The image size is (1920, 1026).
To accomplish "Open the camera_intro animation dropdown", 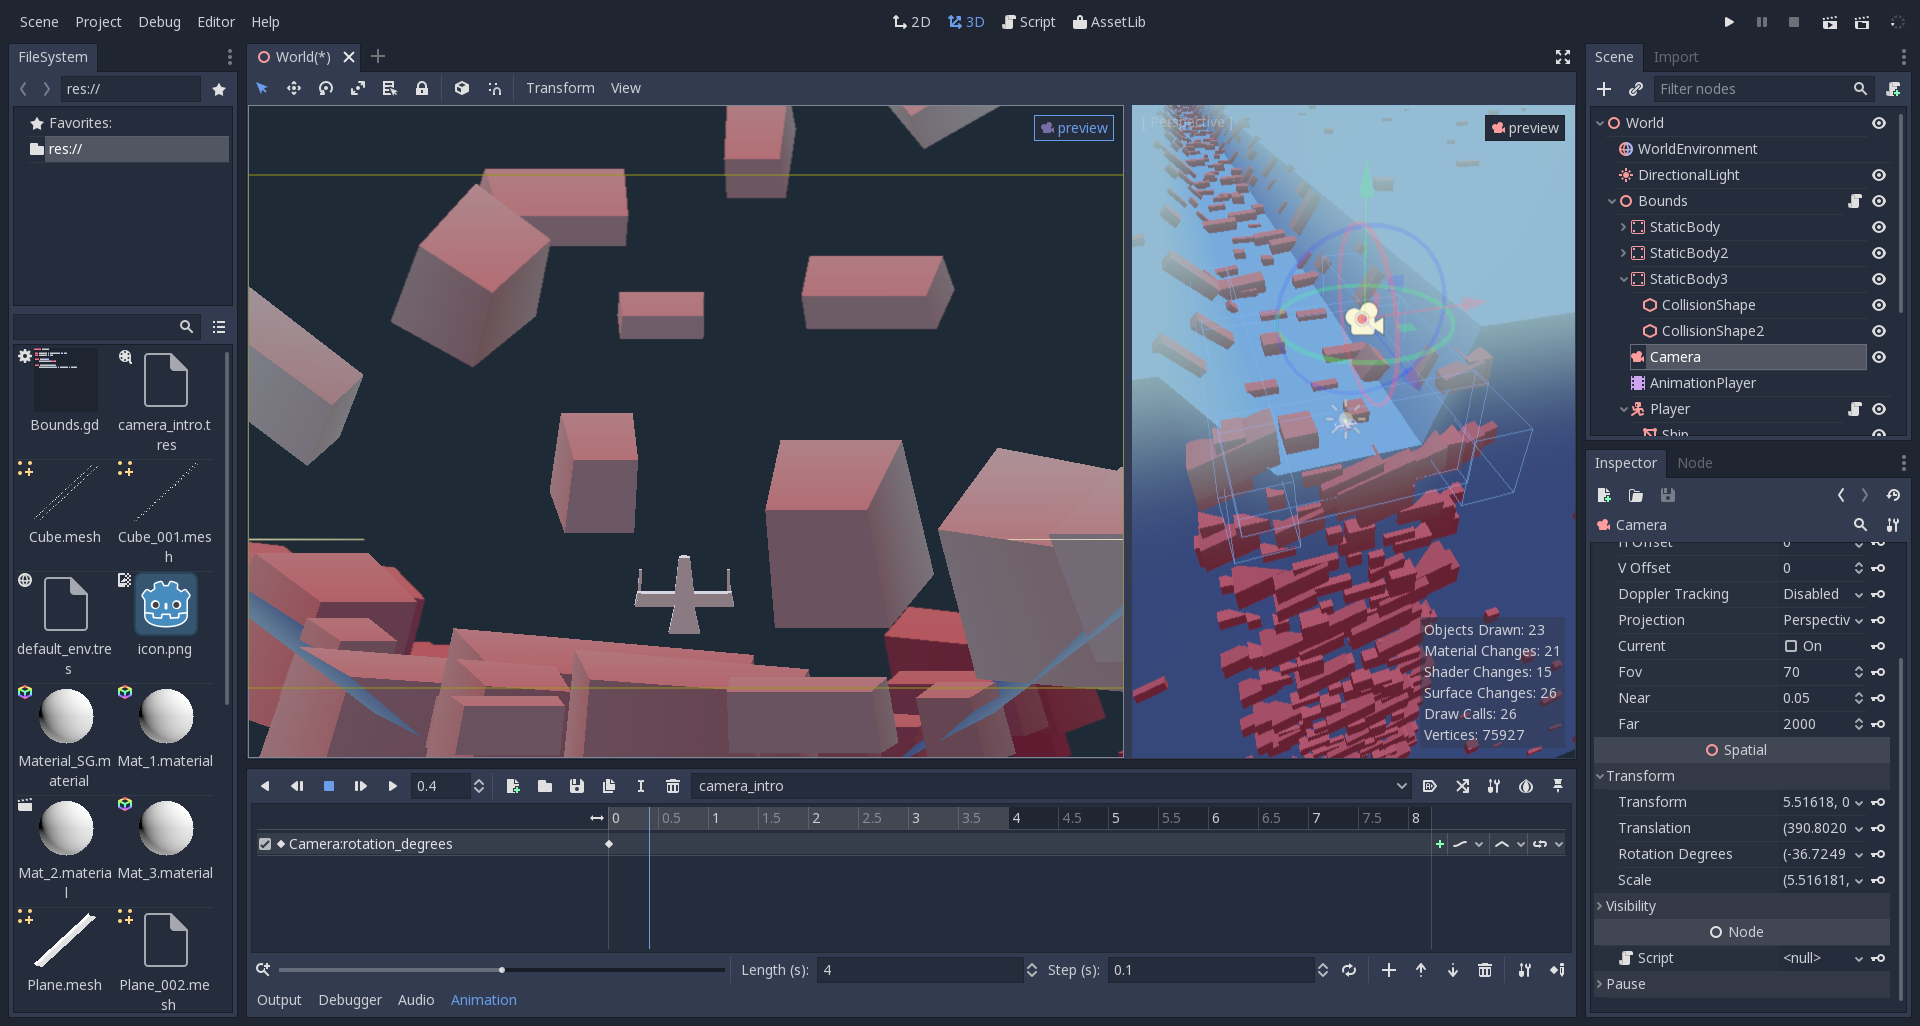I will (x=1051, y=786).
